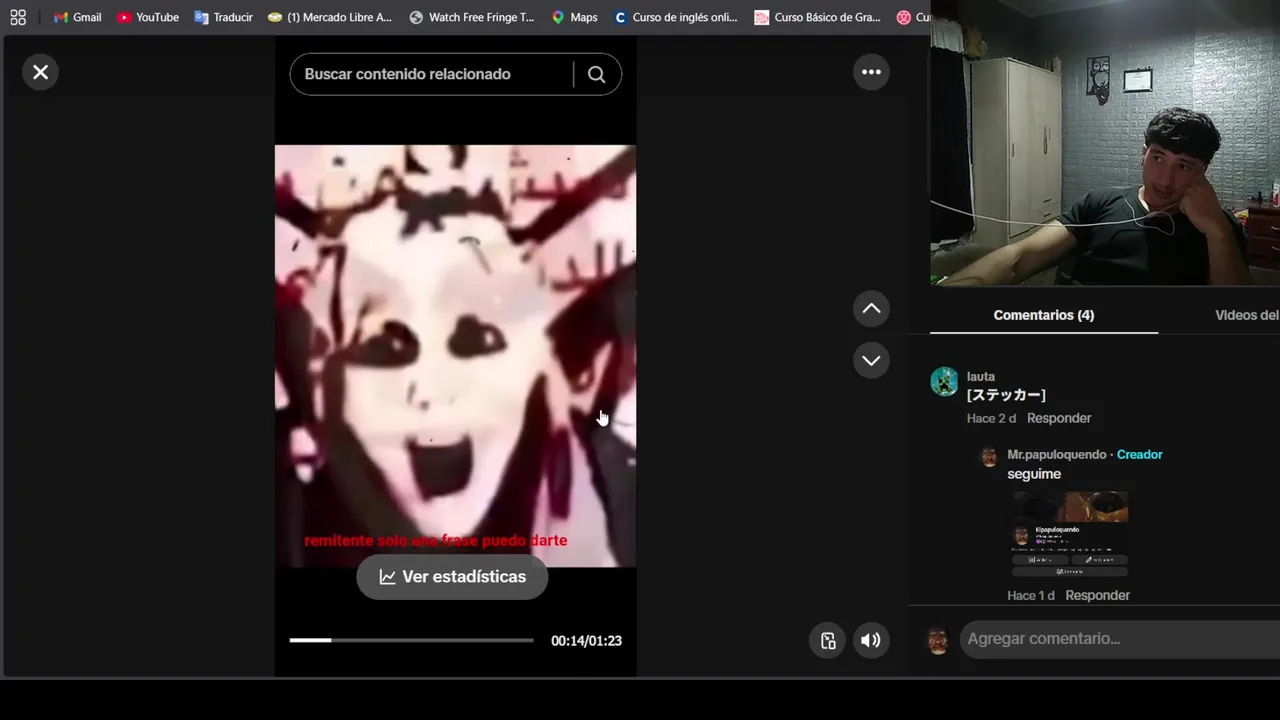Open the 'Curso de inglés onli...' bookmark
Image resolution: width=1280 pixels, height=720 pixels.
[675, 17]
